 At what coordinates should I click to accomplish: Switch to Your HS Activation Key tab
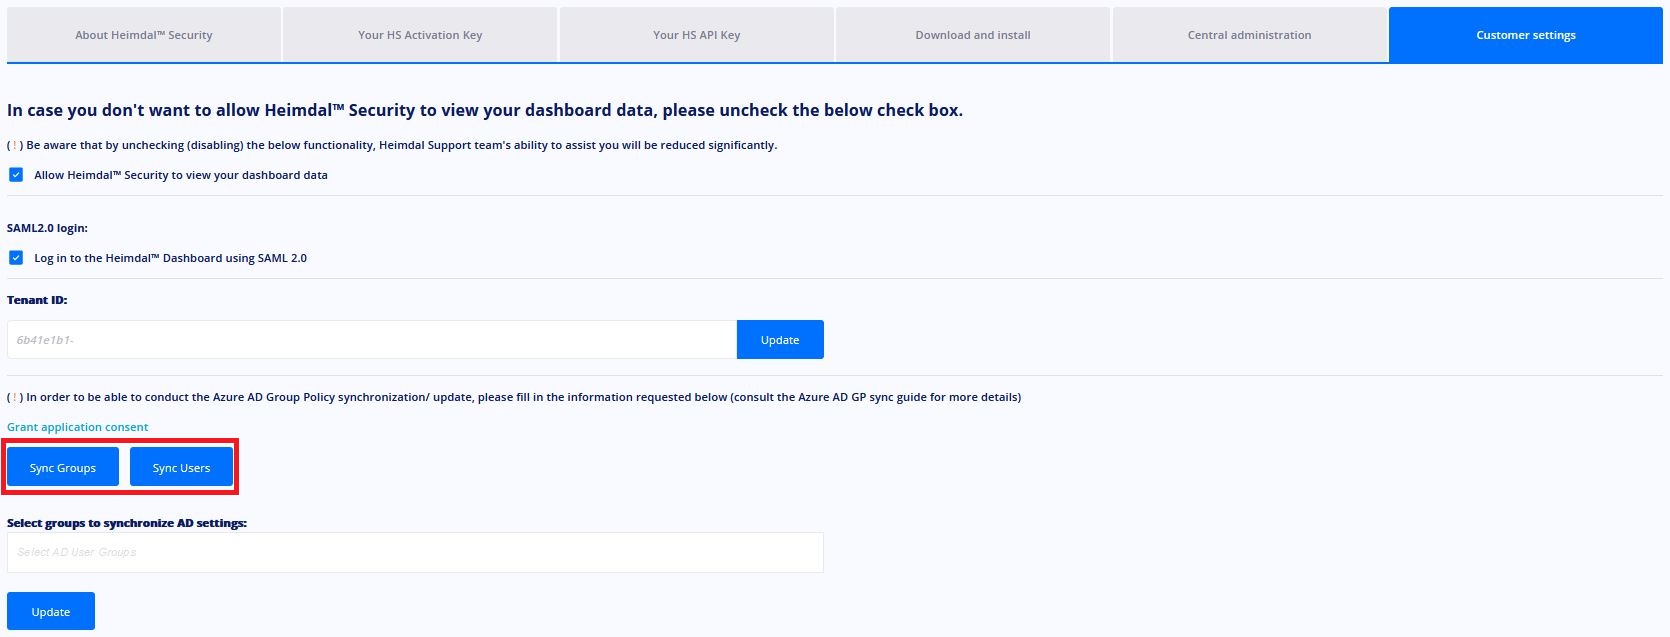(420, 35)
